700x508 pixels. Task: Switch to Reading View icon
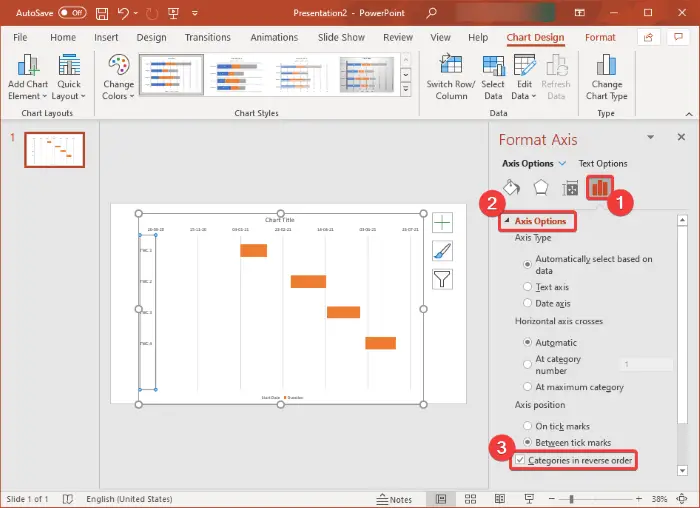click(500, 499)
